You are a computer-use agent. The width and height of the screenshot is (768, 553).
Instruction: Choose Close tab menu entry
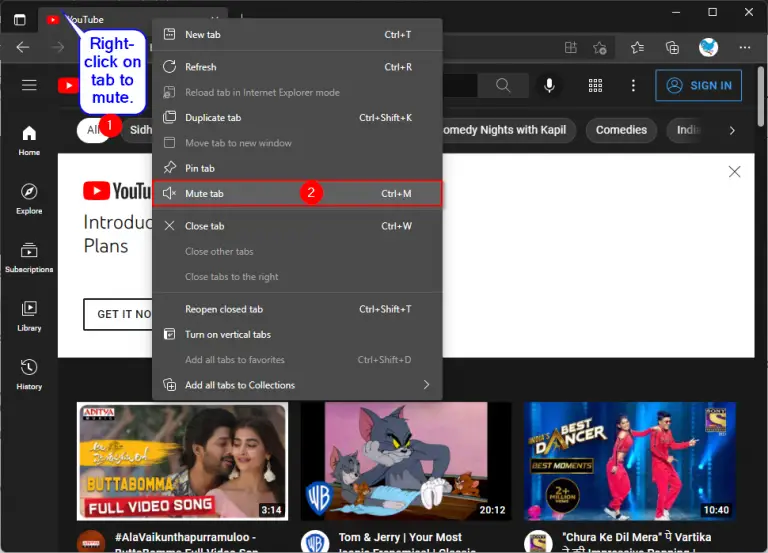pos(297,226)
